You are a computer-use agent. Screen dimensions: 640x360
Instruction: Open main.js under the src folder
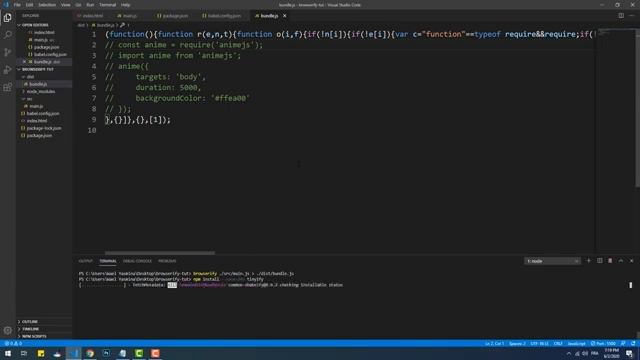click(36, 106)
